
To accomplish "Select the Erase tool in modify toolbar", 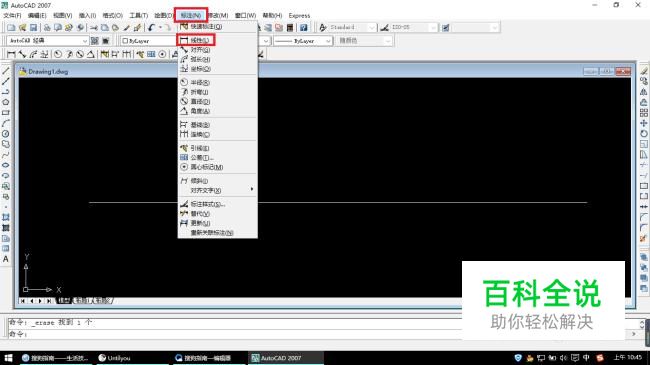I will click(643, 71).
